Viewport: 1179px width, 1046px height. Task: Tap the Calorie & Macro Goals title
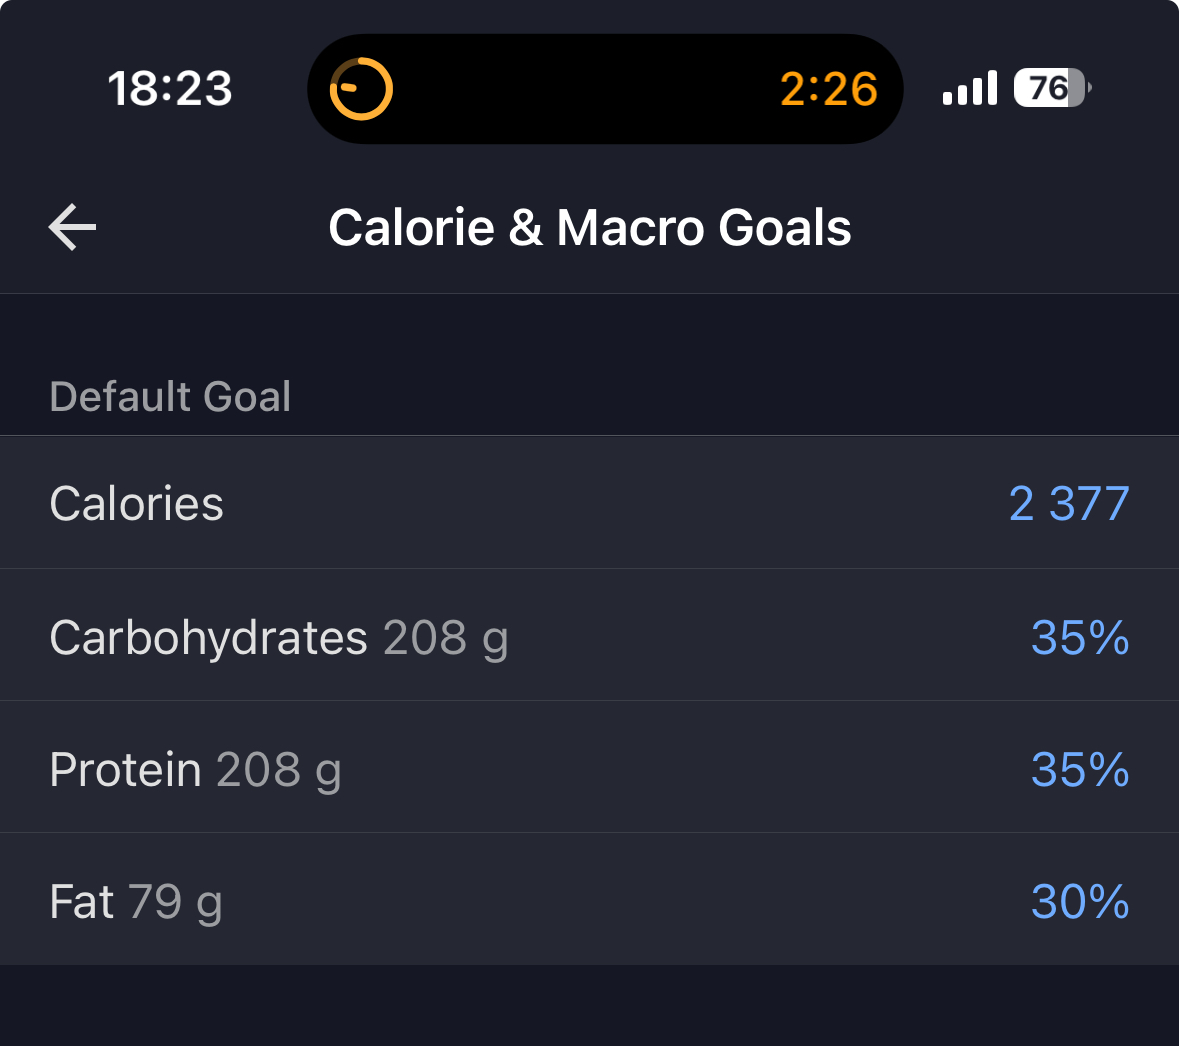tap(590, 227)
